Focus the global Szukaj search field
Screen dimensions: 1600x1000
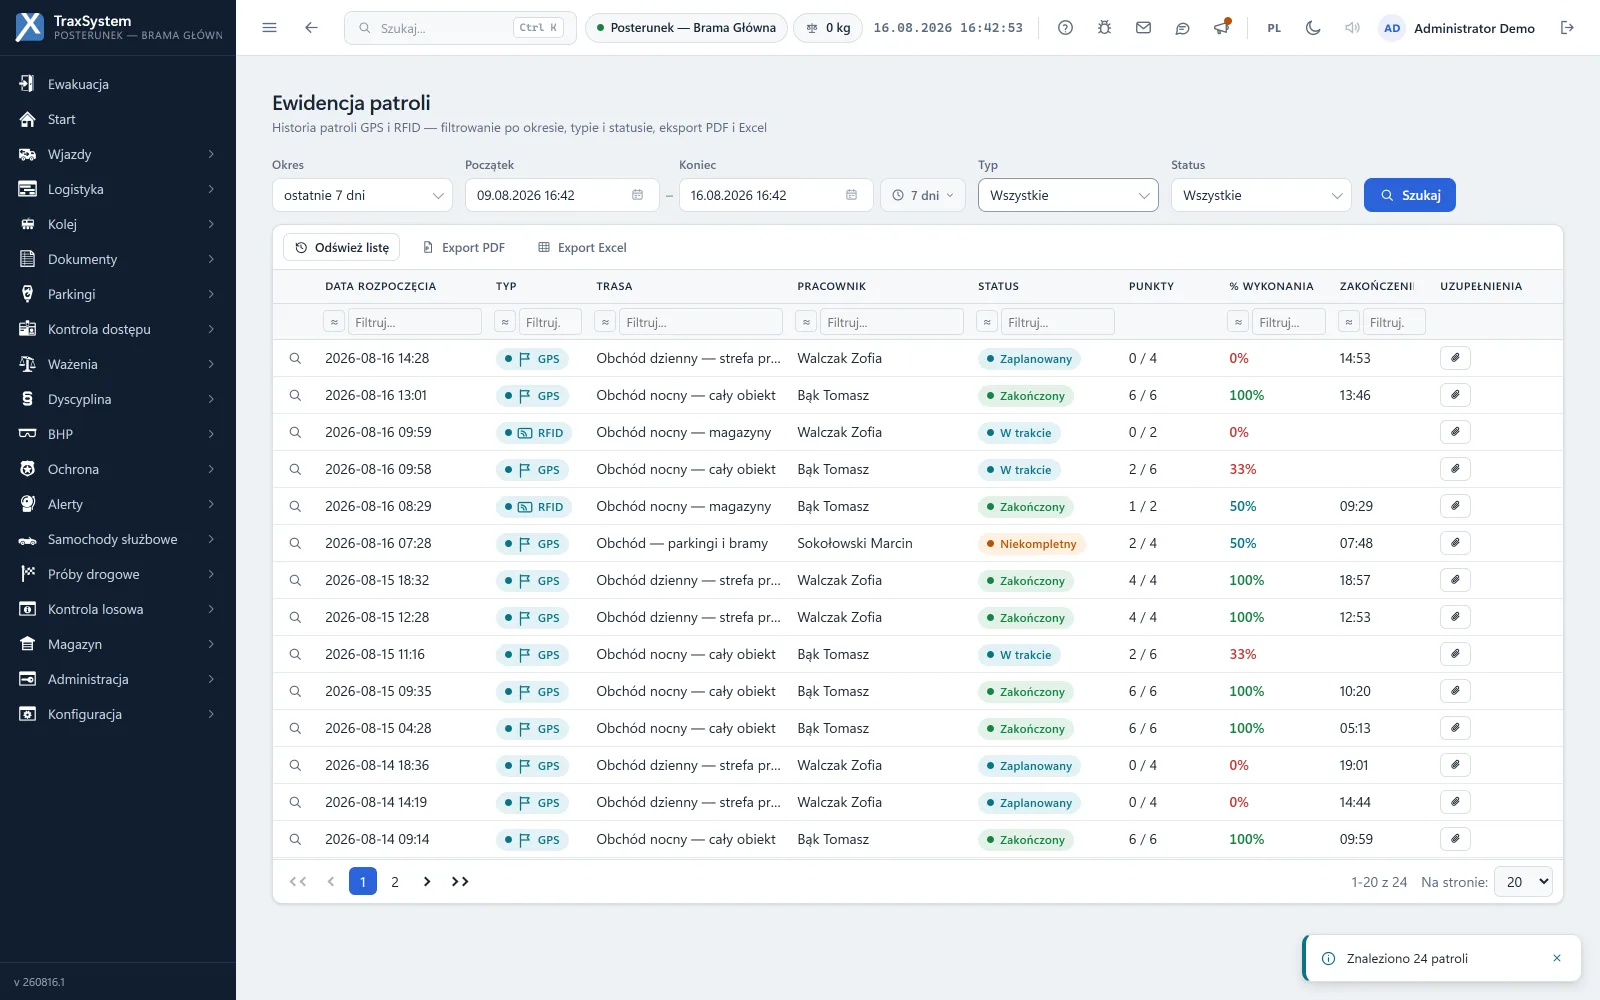460,28
